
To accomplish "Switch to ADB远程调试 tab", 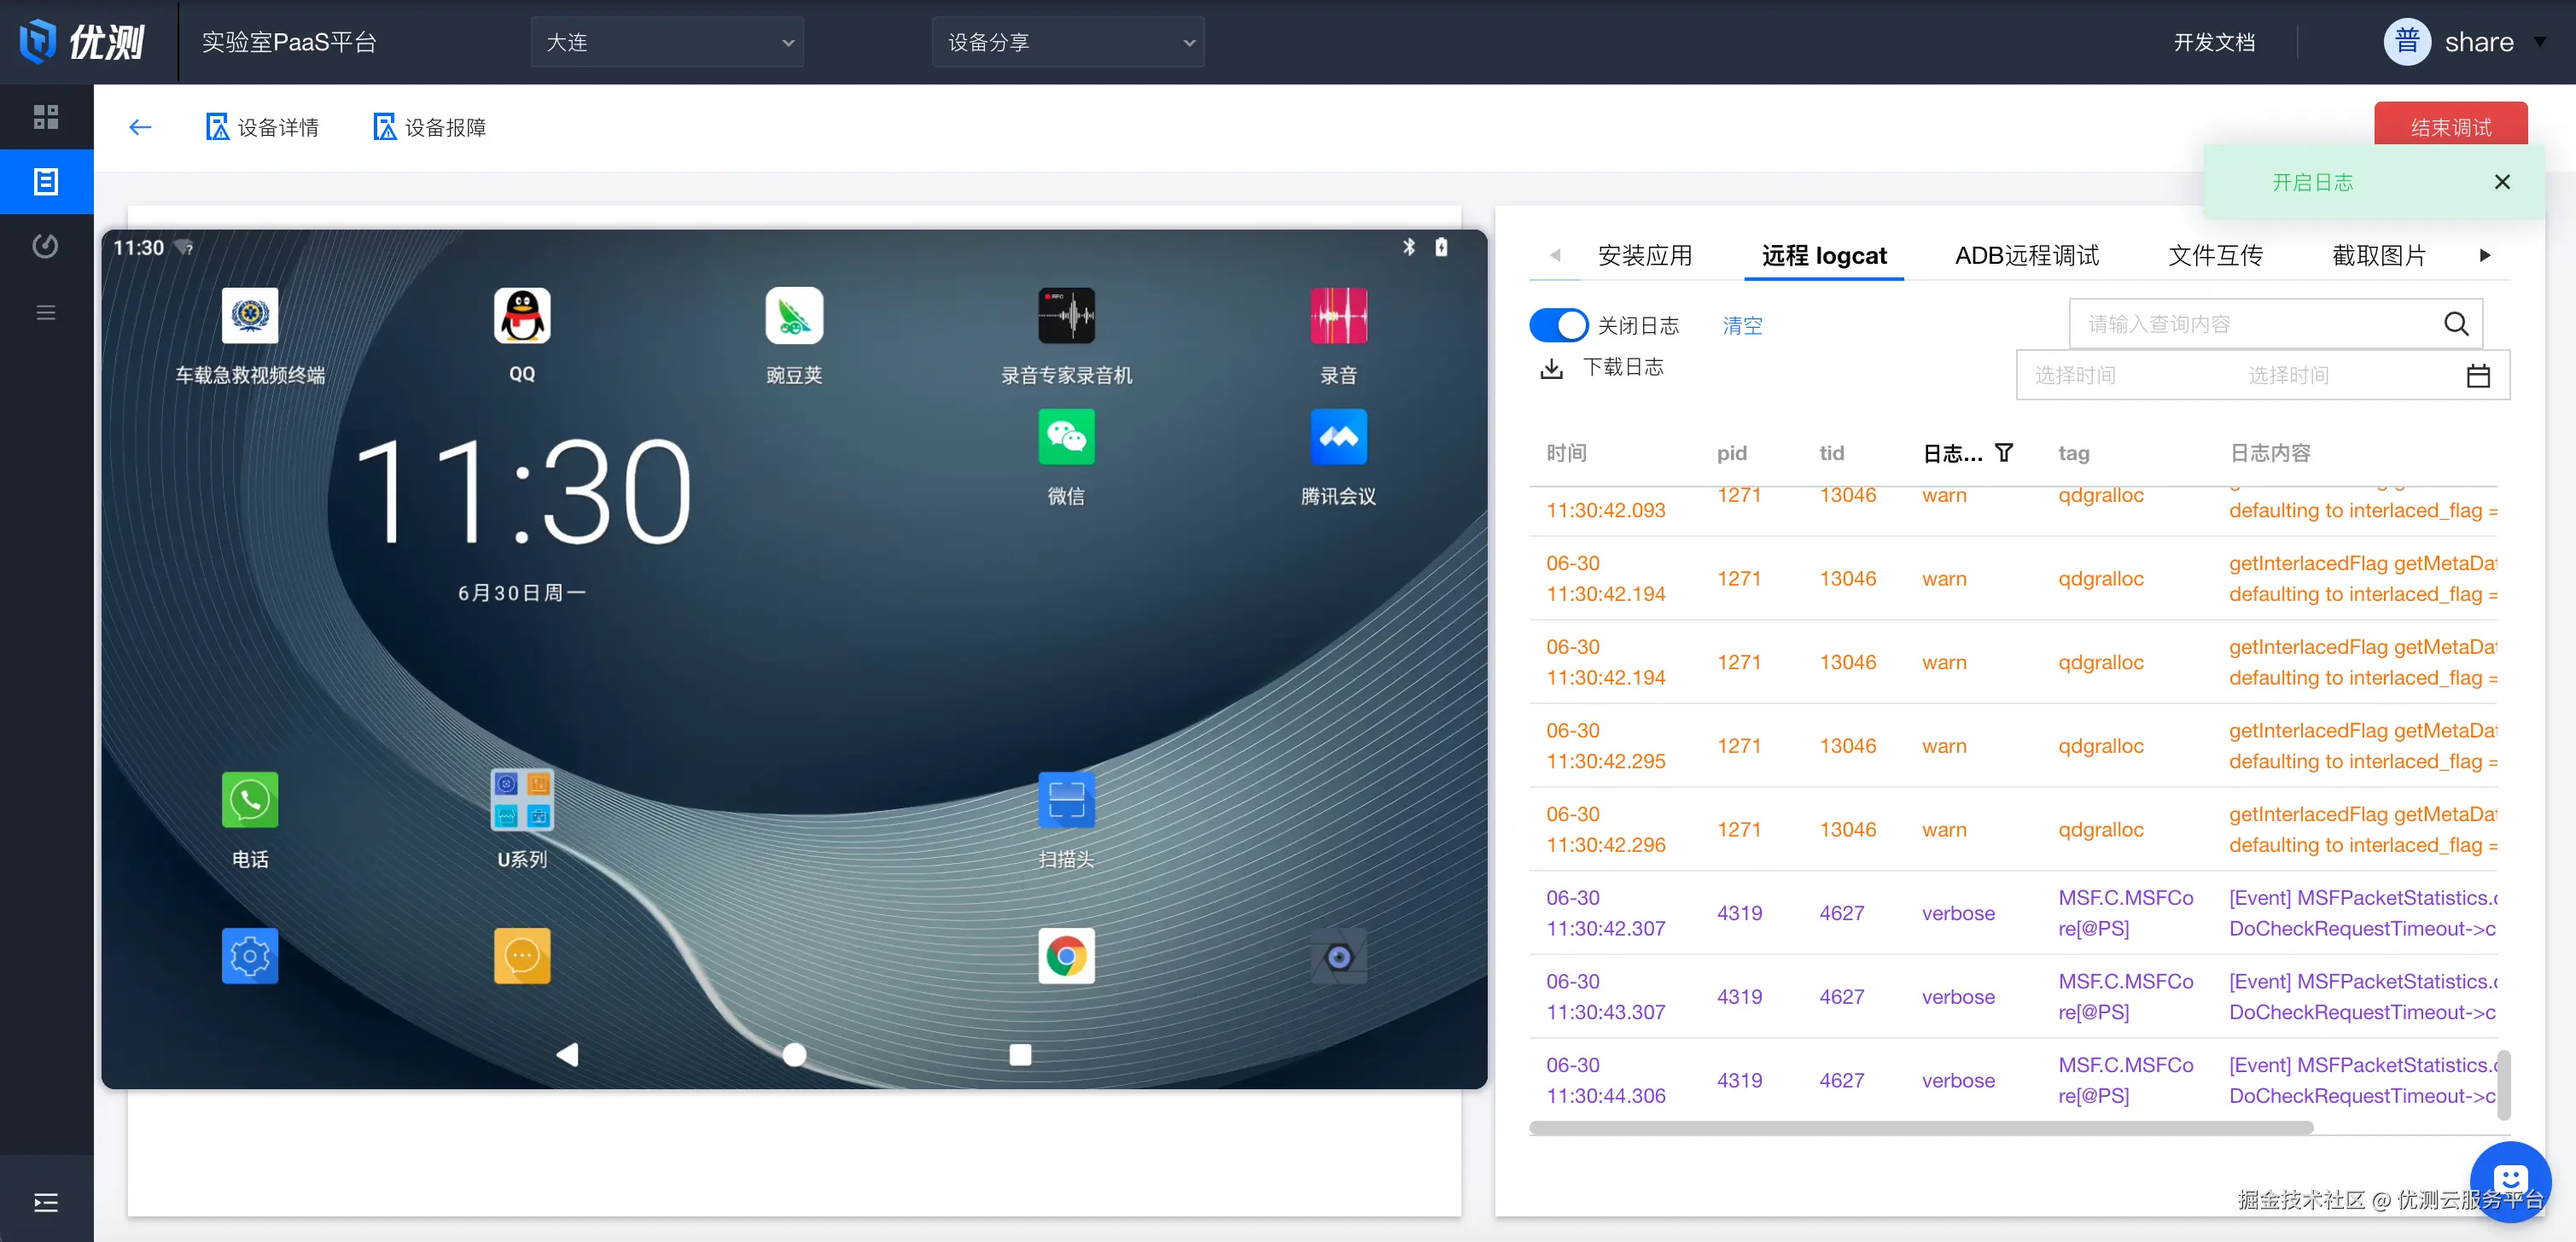I will (2026, 256).
